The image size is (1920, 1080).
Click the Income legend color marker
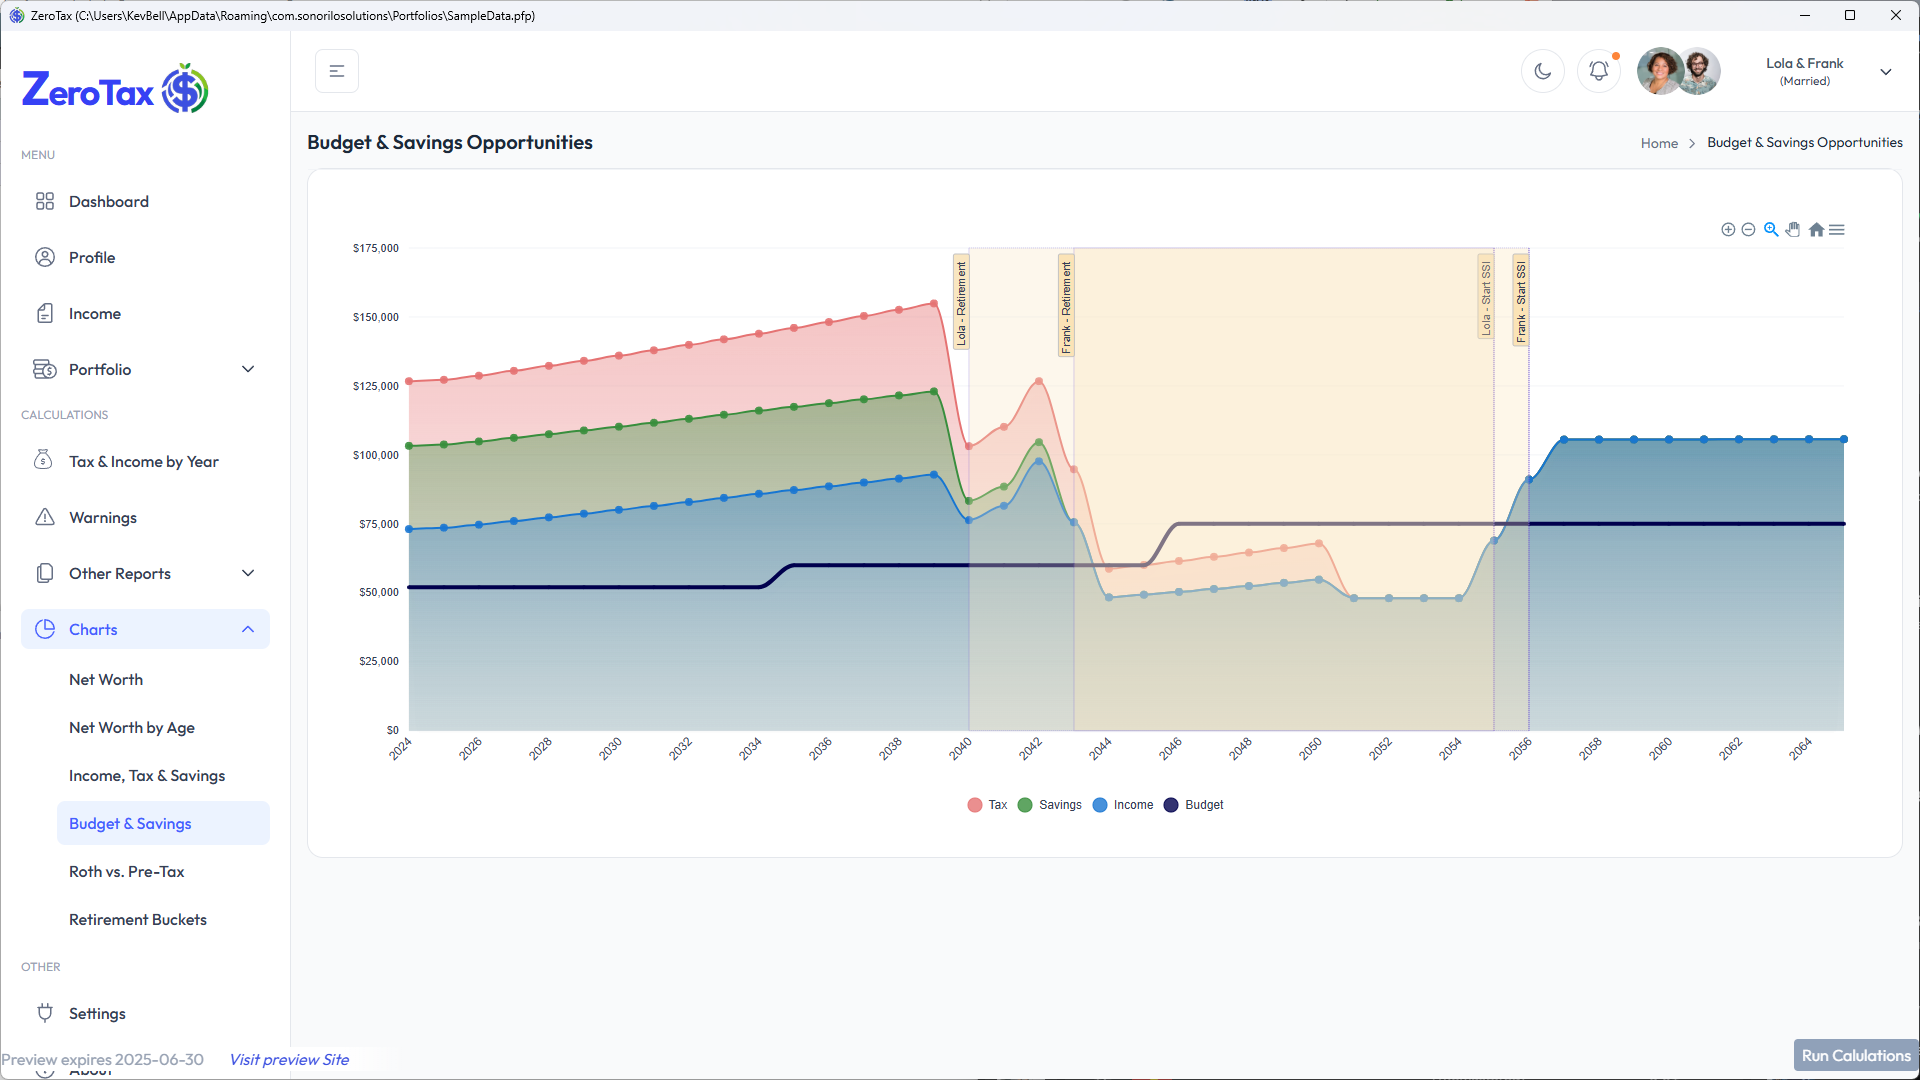pos(1100,805)
